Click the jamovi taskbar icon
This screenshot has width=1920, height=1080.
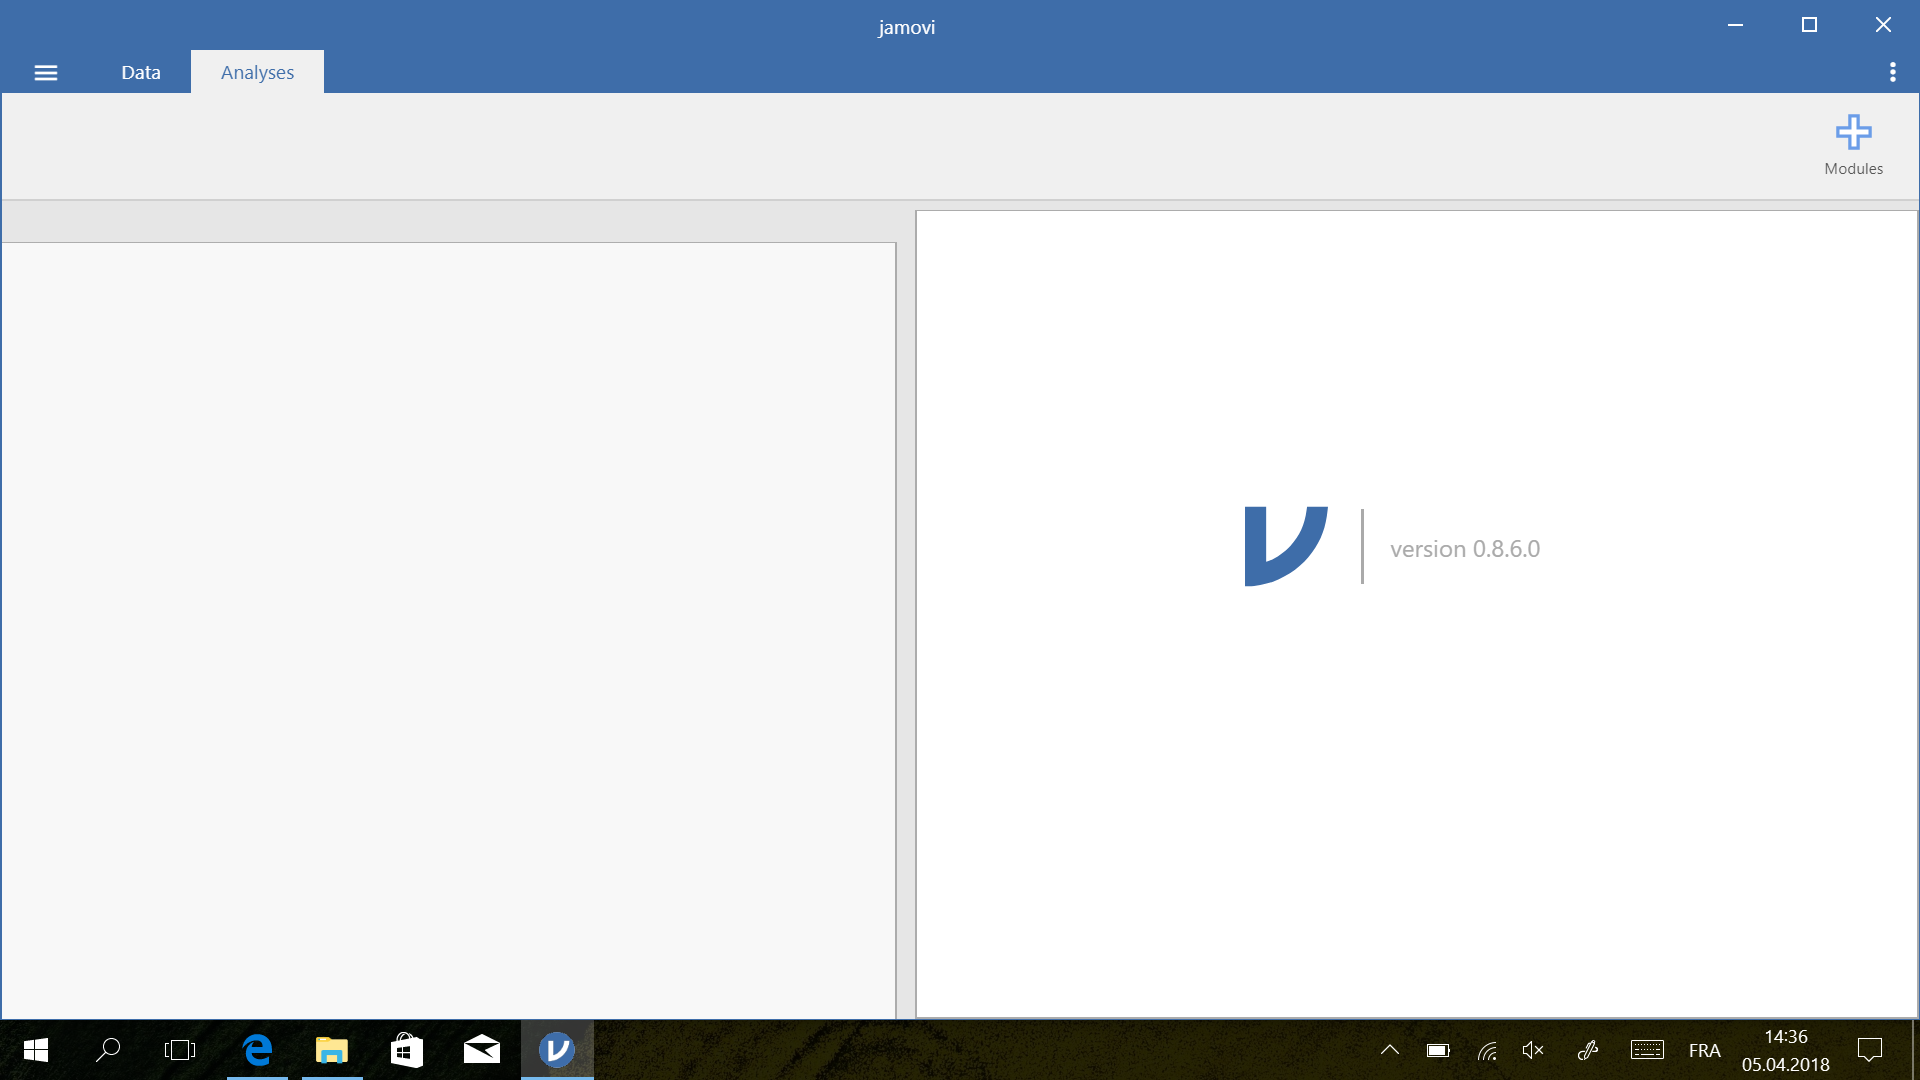coord(557,1050)
